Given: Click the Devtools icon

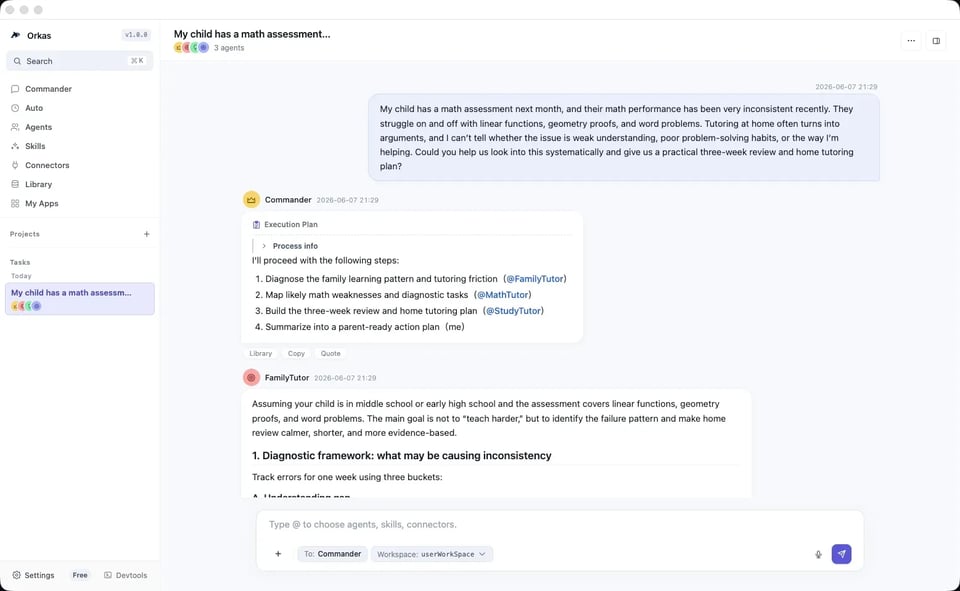Looking at the screenshot, I should click(x=108, y=575).
